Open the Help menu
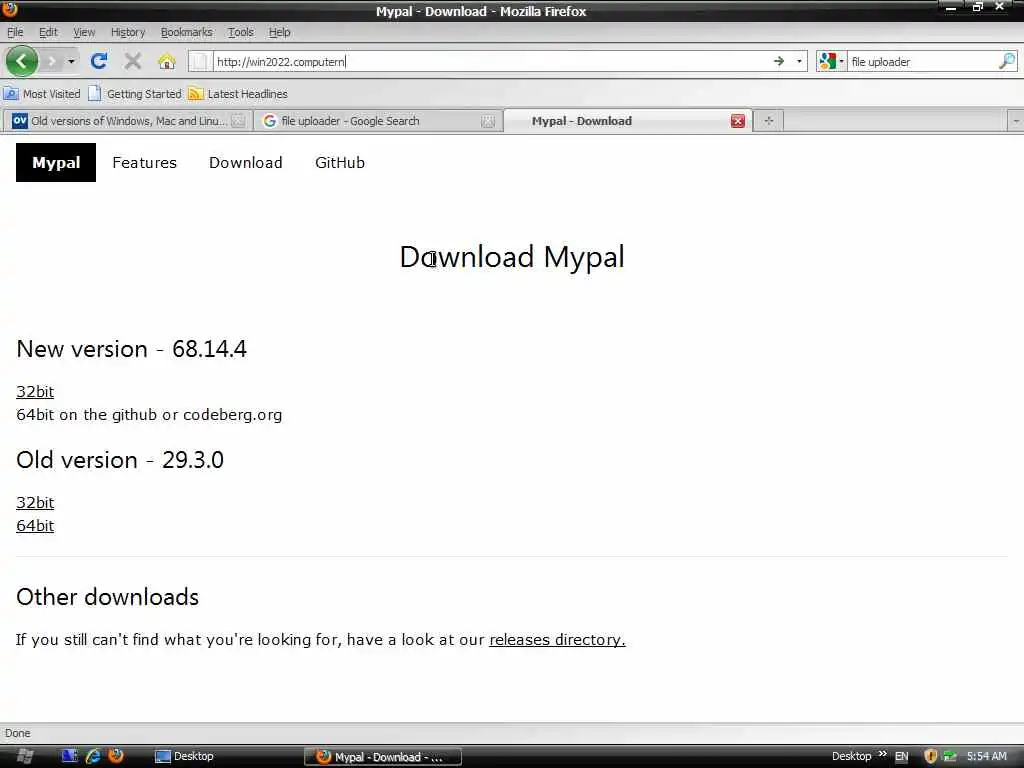Image resolution: width=1024 pixels, height=768 pixels. [279, 32]
